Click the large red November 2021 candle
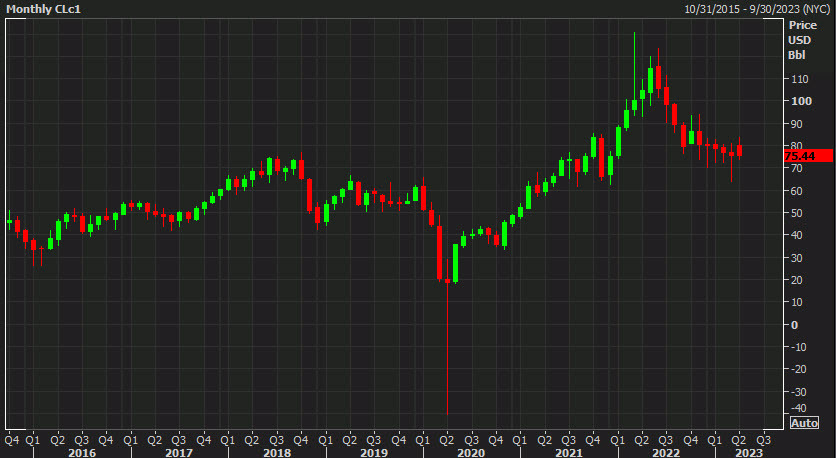This screenshot has height=458, width=836. (601, 157)
